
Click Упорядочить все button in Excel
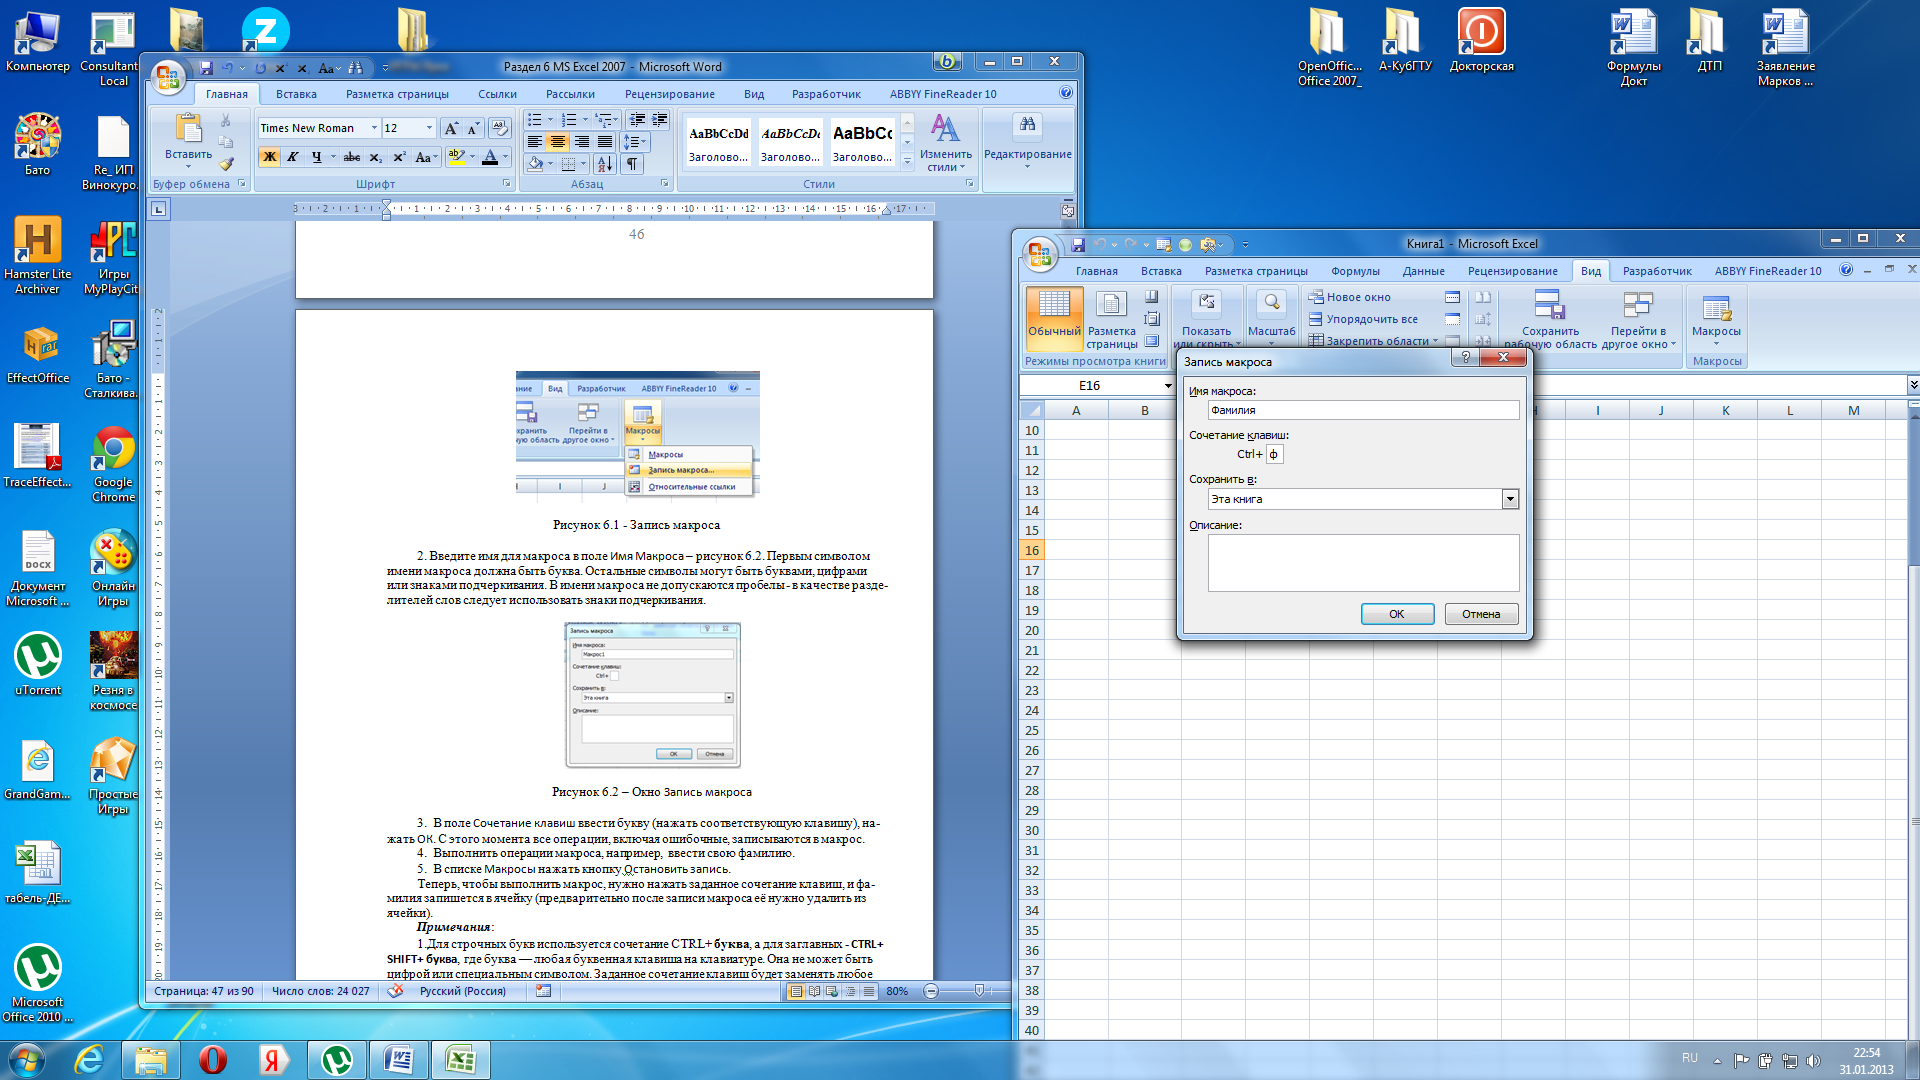point(1364,319)
